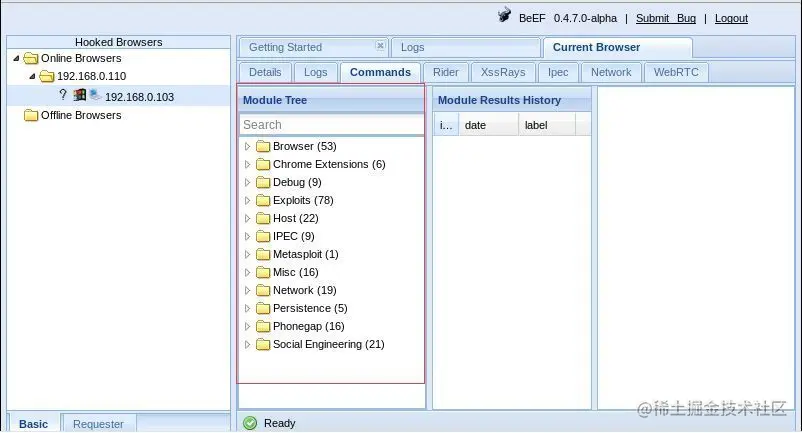Screen dimensions: 802x433
Task: Expand the Chrome Extensions (6) folder
Action: (248, 165)
